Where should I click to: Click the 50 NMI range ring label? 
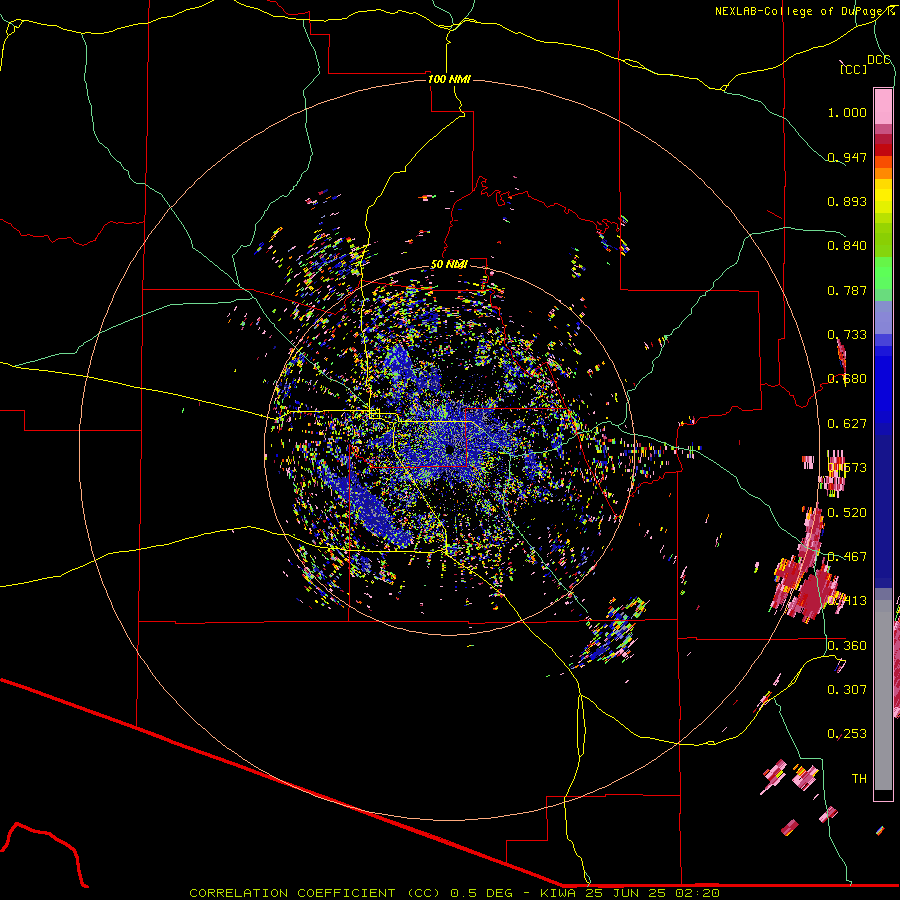tap(449, 265)
